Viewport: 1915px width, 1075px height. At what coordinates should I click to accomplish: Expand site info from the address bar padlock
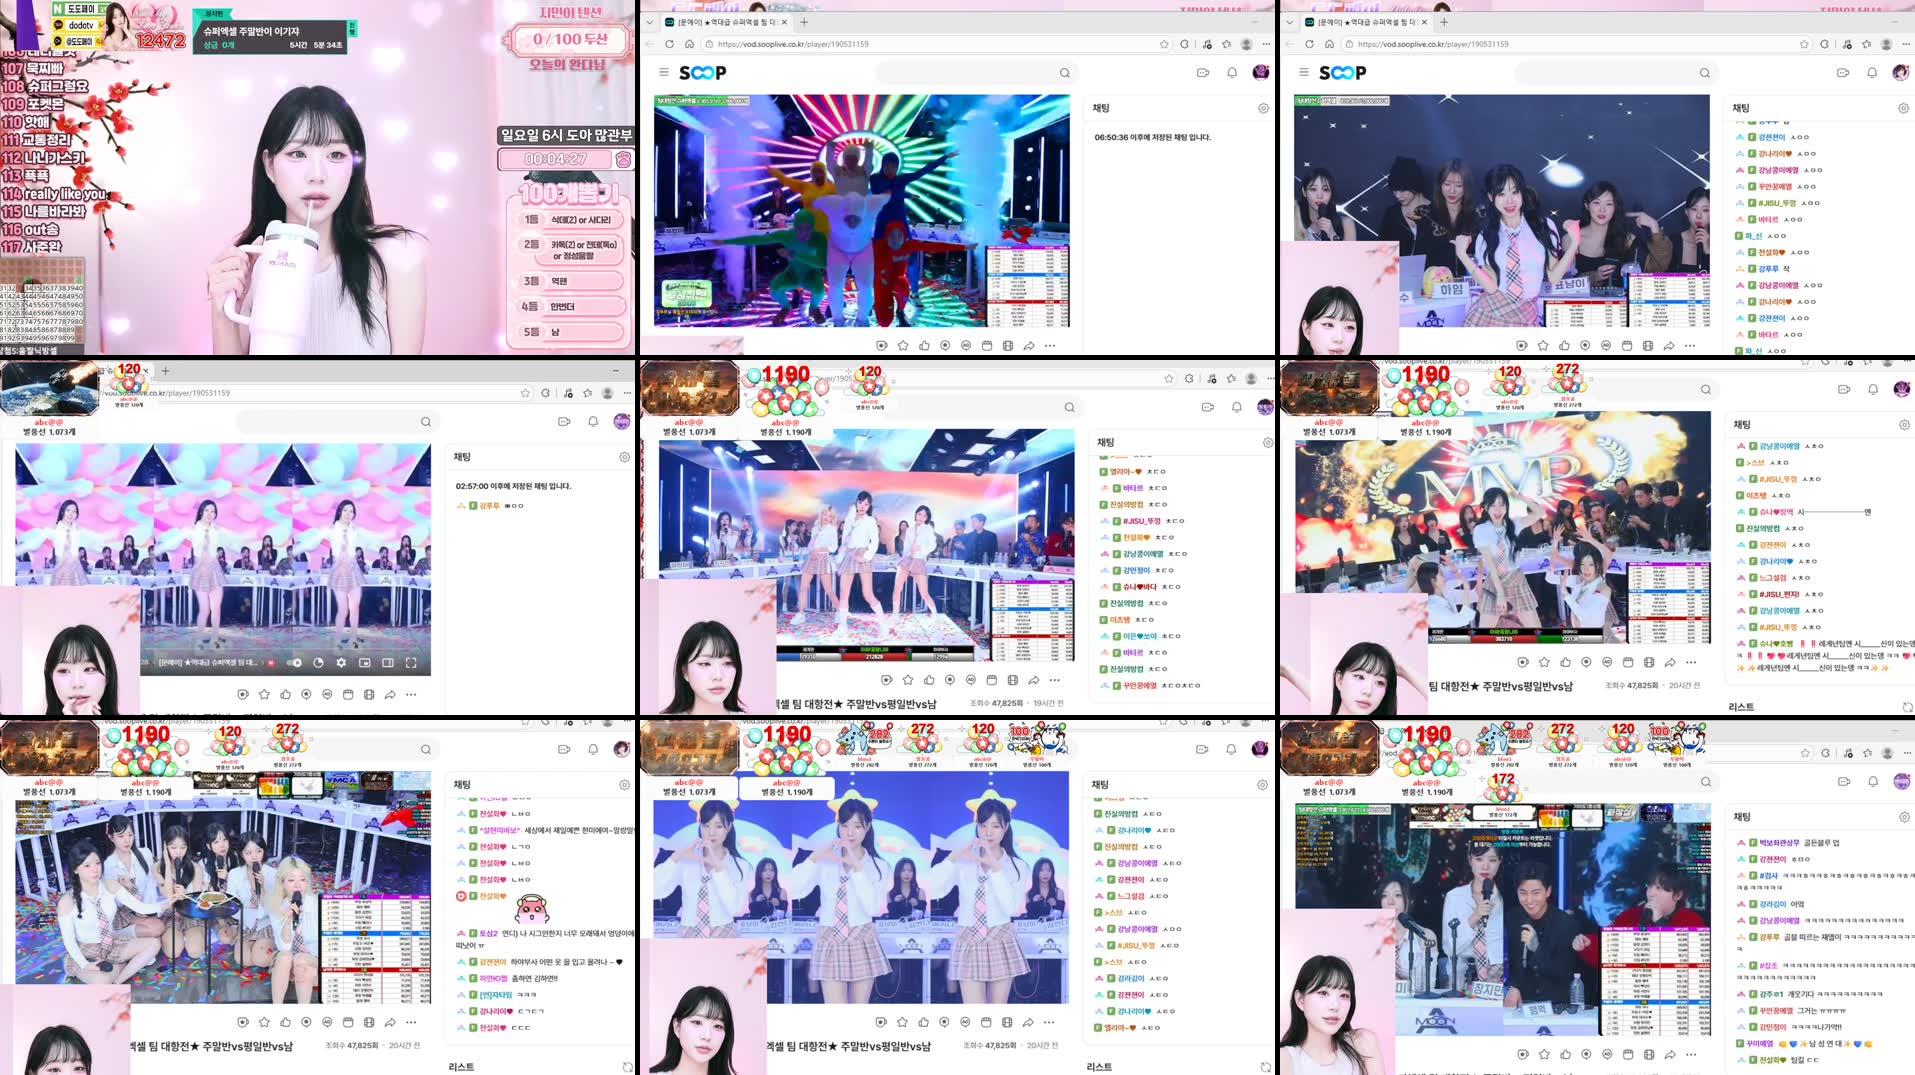tap(710, 44)
